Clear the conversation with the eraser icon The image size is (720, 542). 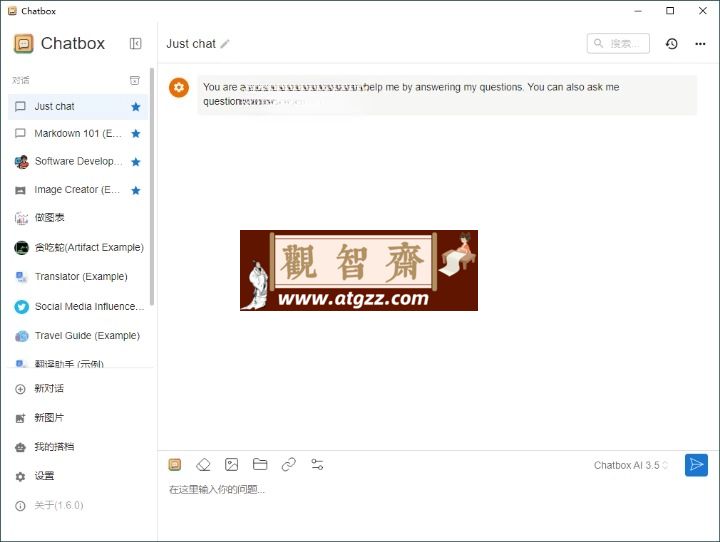point(203,465)
